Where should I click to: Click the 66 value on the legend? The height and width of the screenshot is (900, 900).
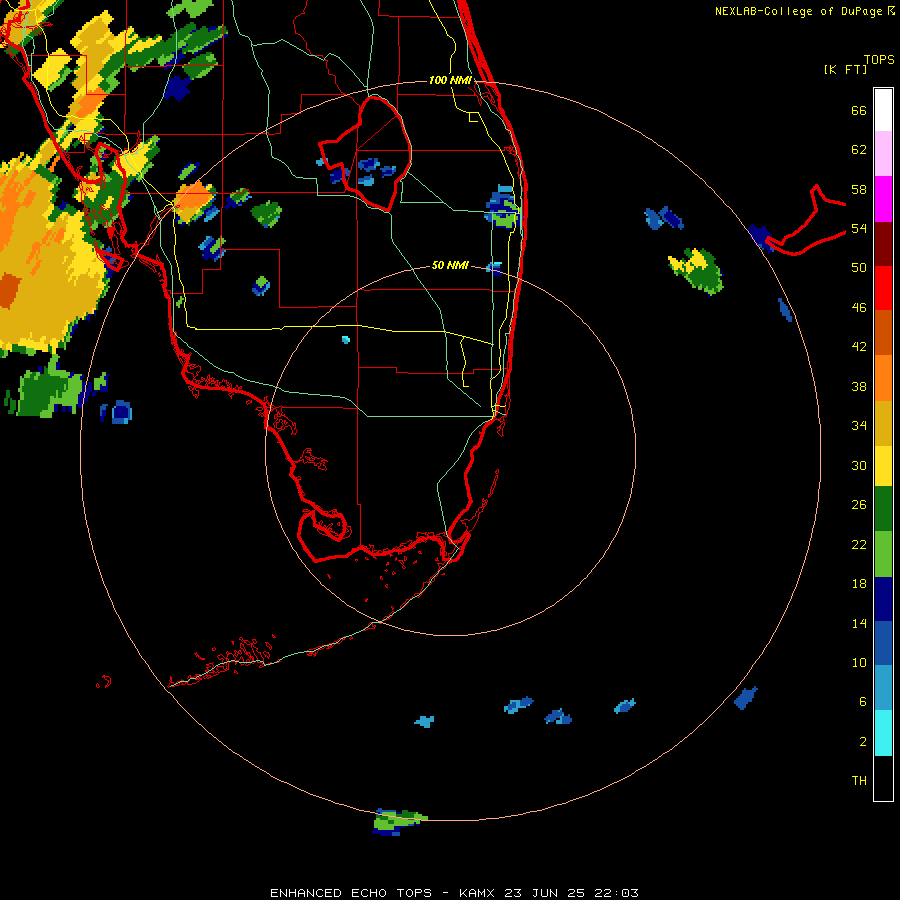pyautogui.click(x=859, y=111)
